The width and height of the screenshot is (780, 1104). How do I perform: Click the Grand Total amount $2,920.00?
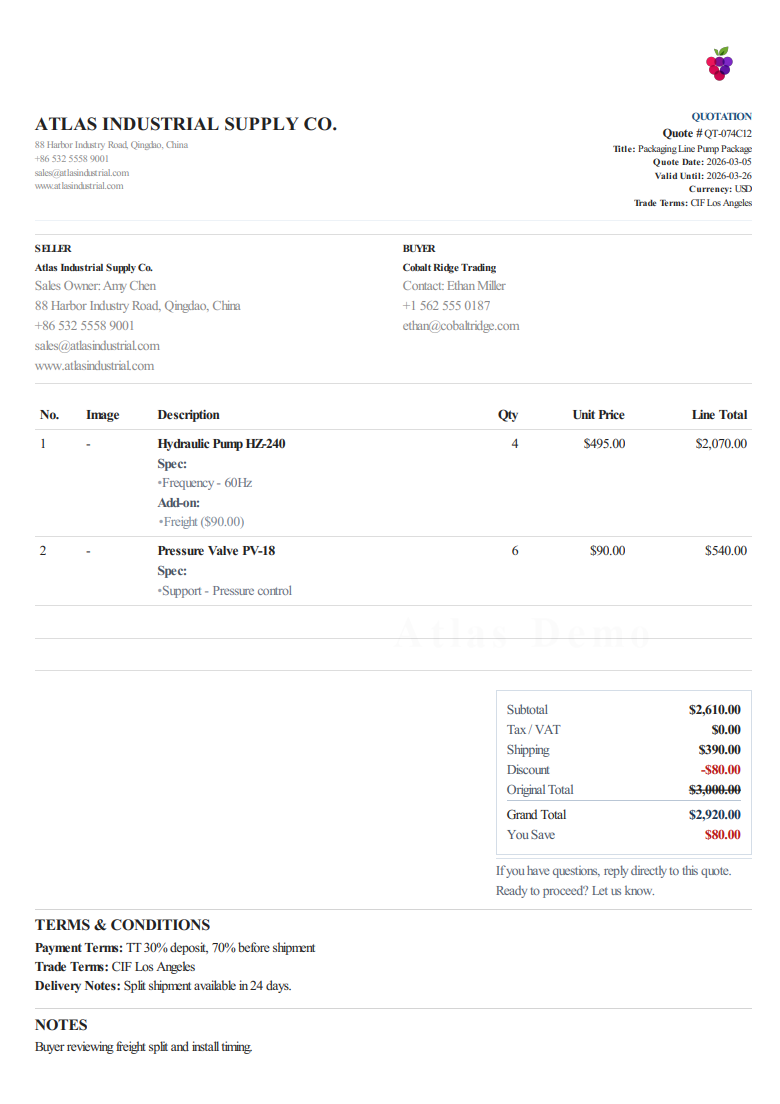(714, 815)
